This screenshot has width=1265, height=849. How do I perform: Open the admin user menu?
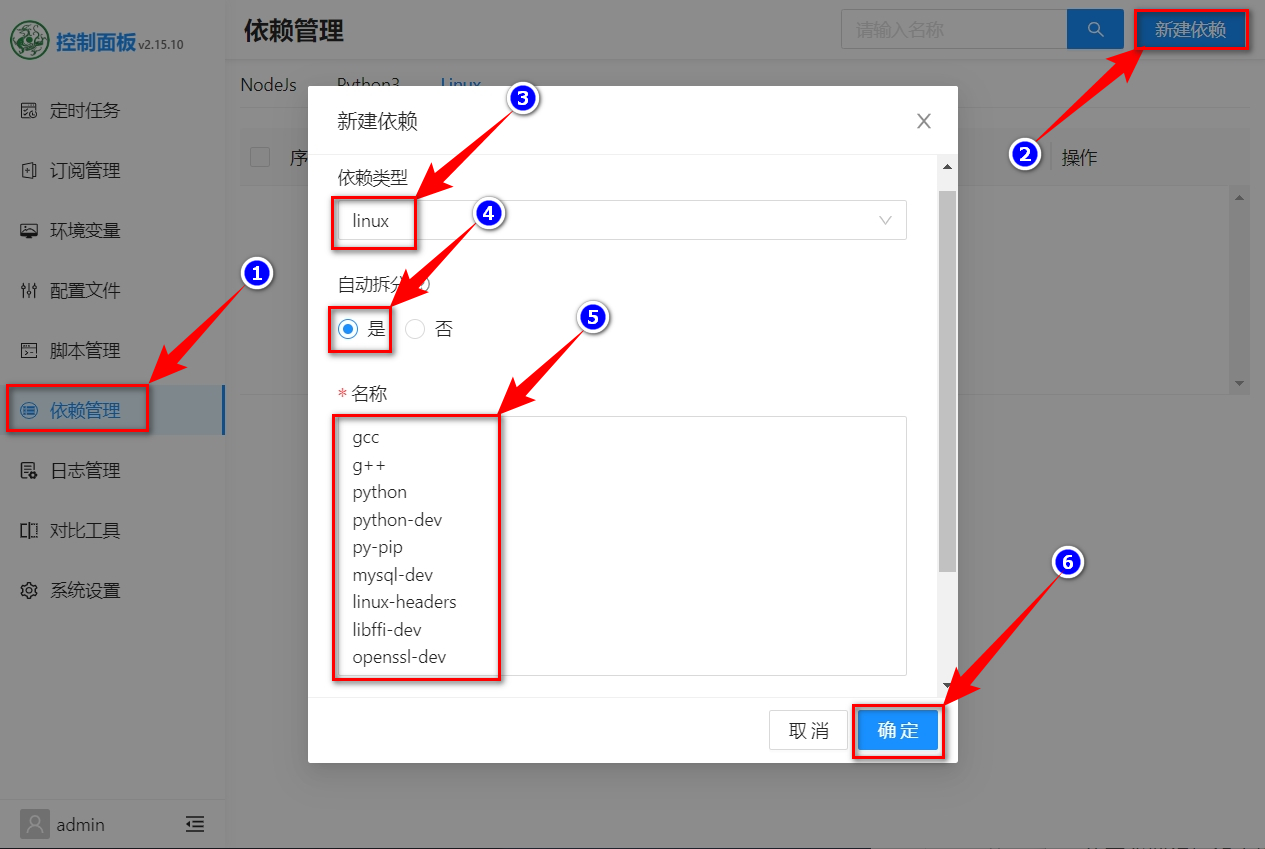[x=64, y=824]
